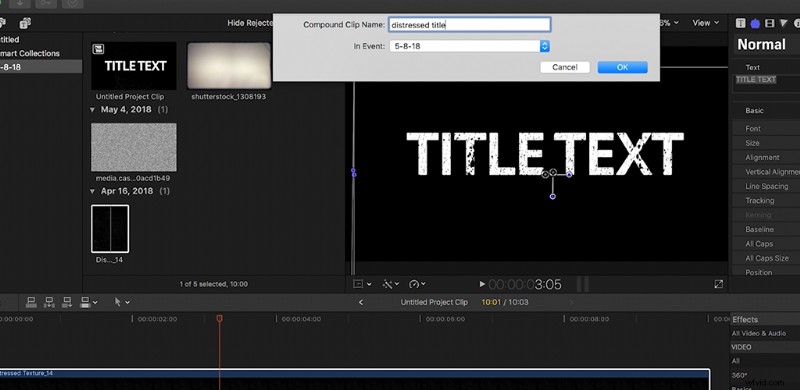Select Smart Collections in the library sidebar
The width and height of the screenshot is (800, 390).
pyautogui.click(x=30, y=53)
